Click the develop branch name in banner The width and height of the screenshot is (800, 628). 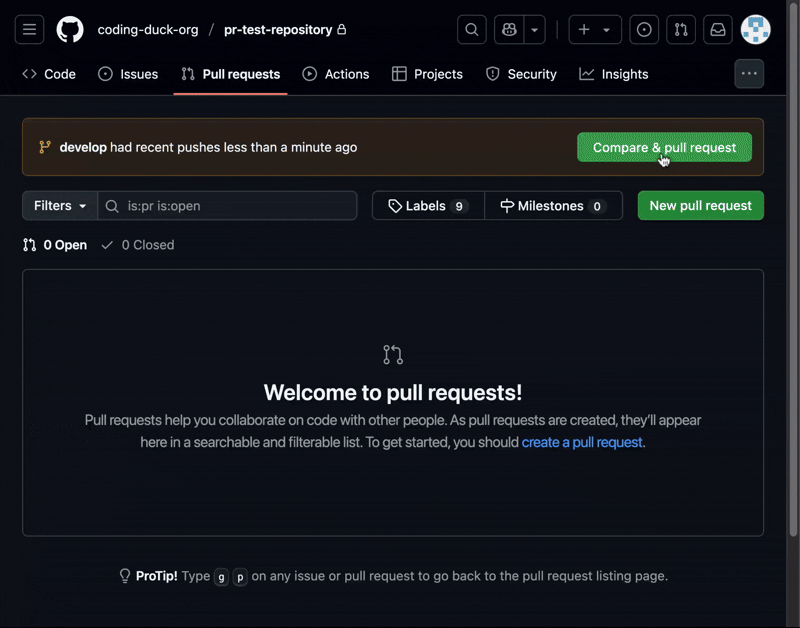(x=83, y=147)
